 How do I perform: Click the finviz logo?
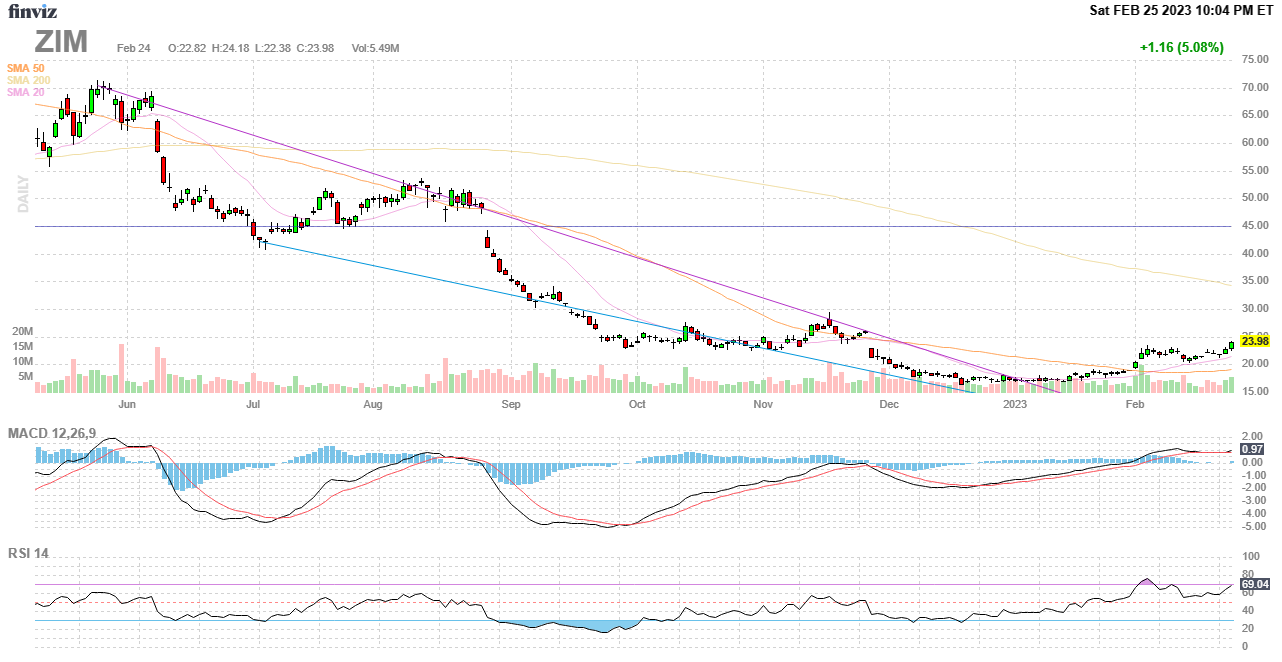click(33, 11)
